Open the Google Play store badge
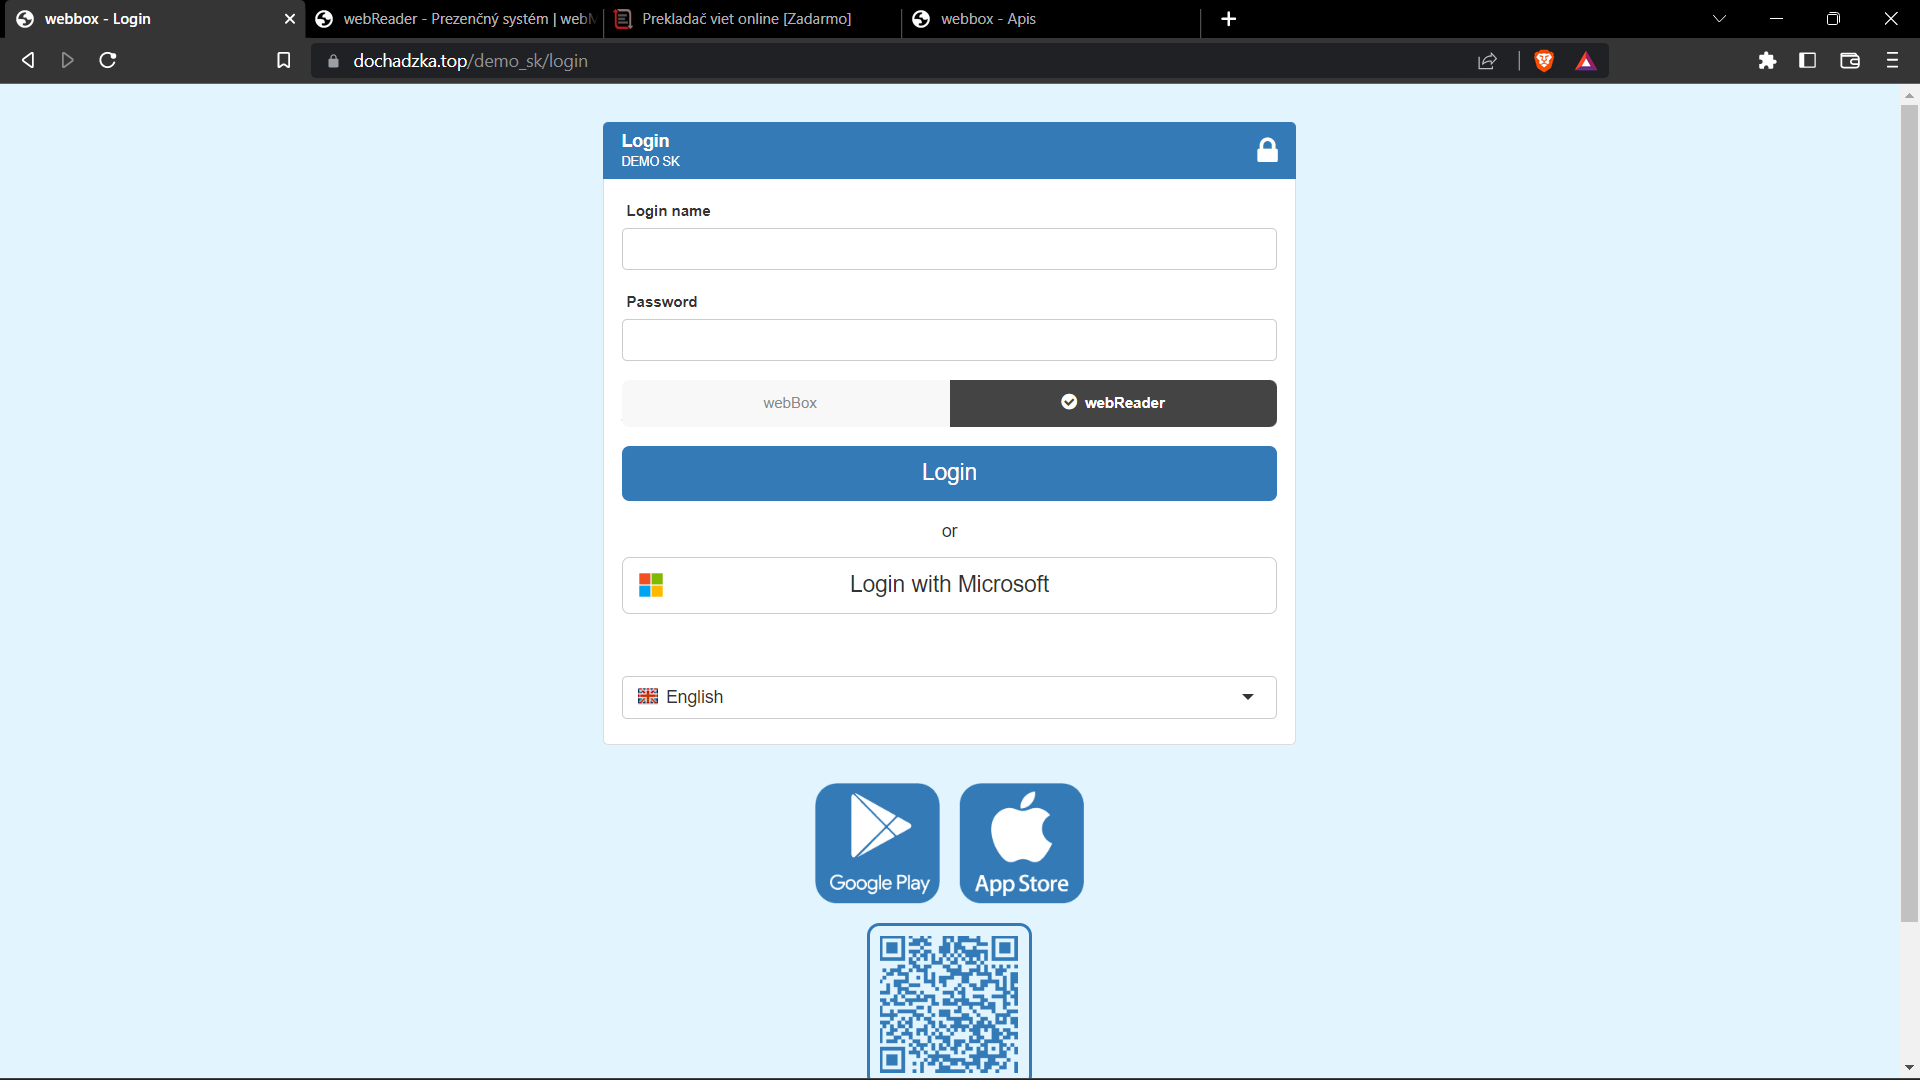Screen dimensions: 1920x1080 coord(877,842)
